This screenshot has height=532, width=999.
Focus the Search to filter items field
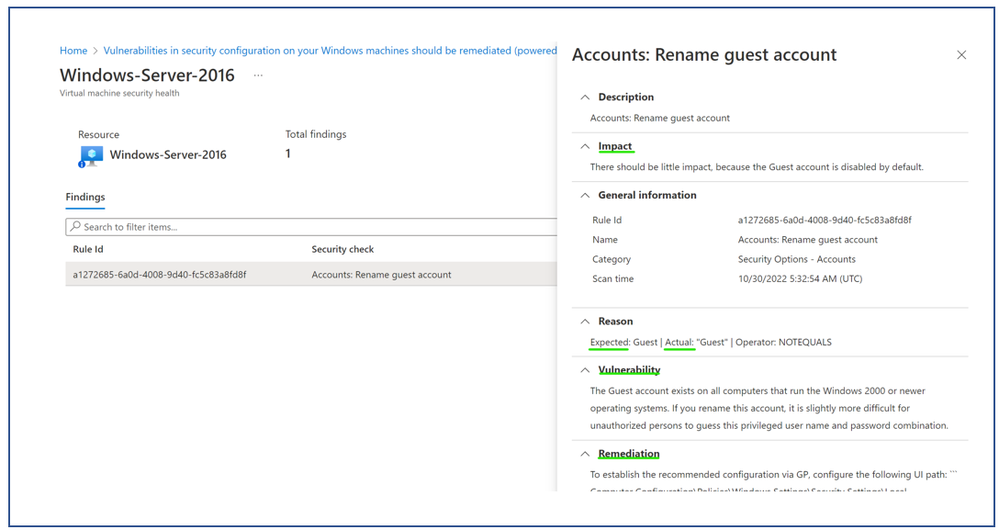pyautogui.click(x=311, y=227)
